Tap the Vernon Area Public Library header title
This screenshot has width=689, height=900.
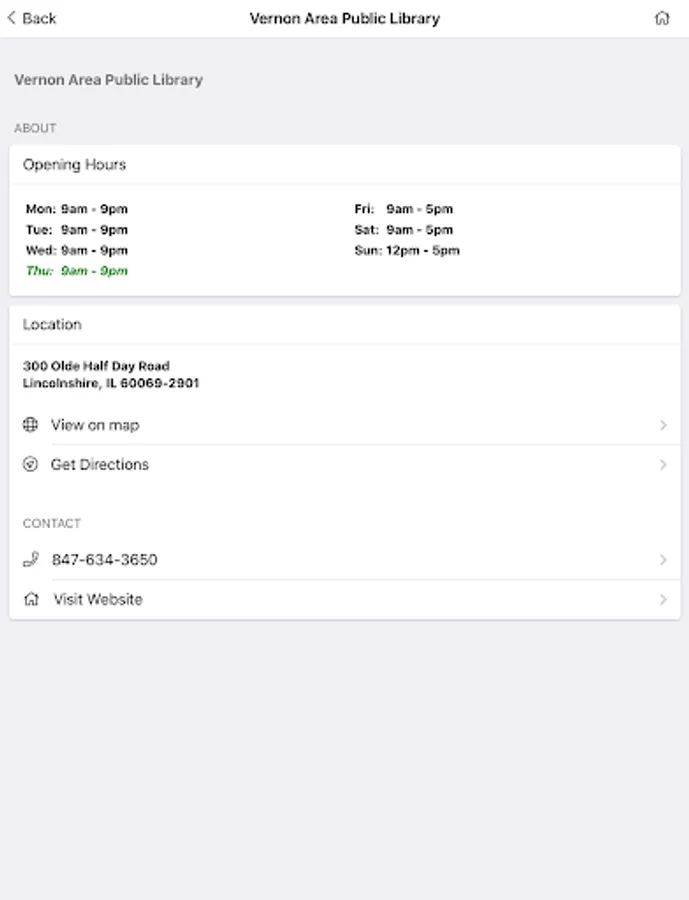(344, 18)
